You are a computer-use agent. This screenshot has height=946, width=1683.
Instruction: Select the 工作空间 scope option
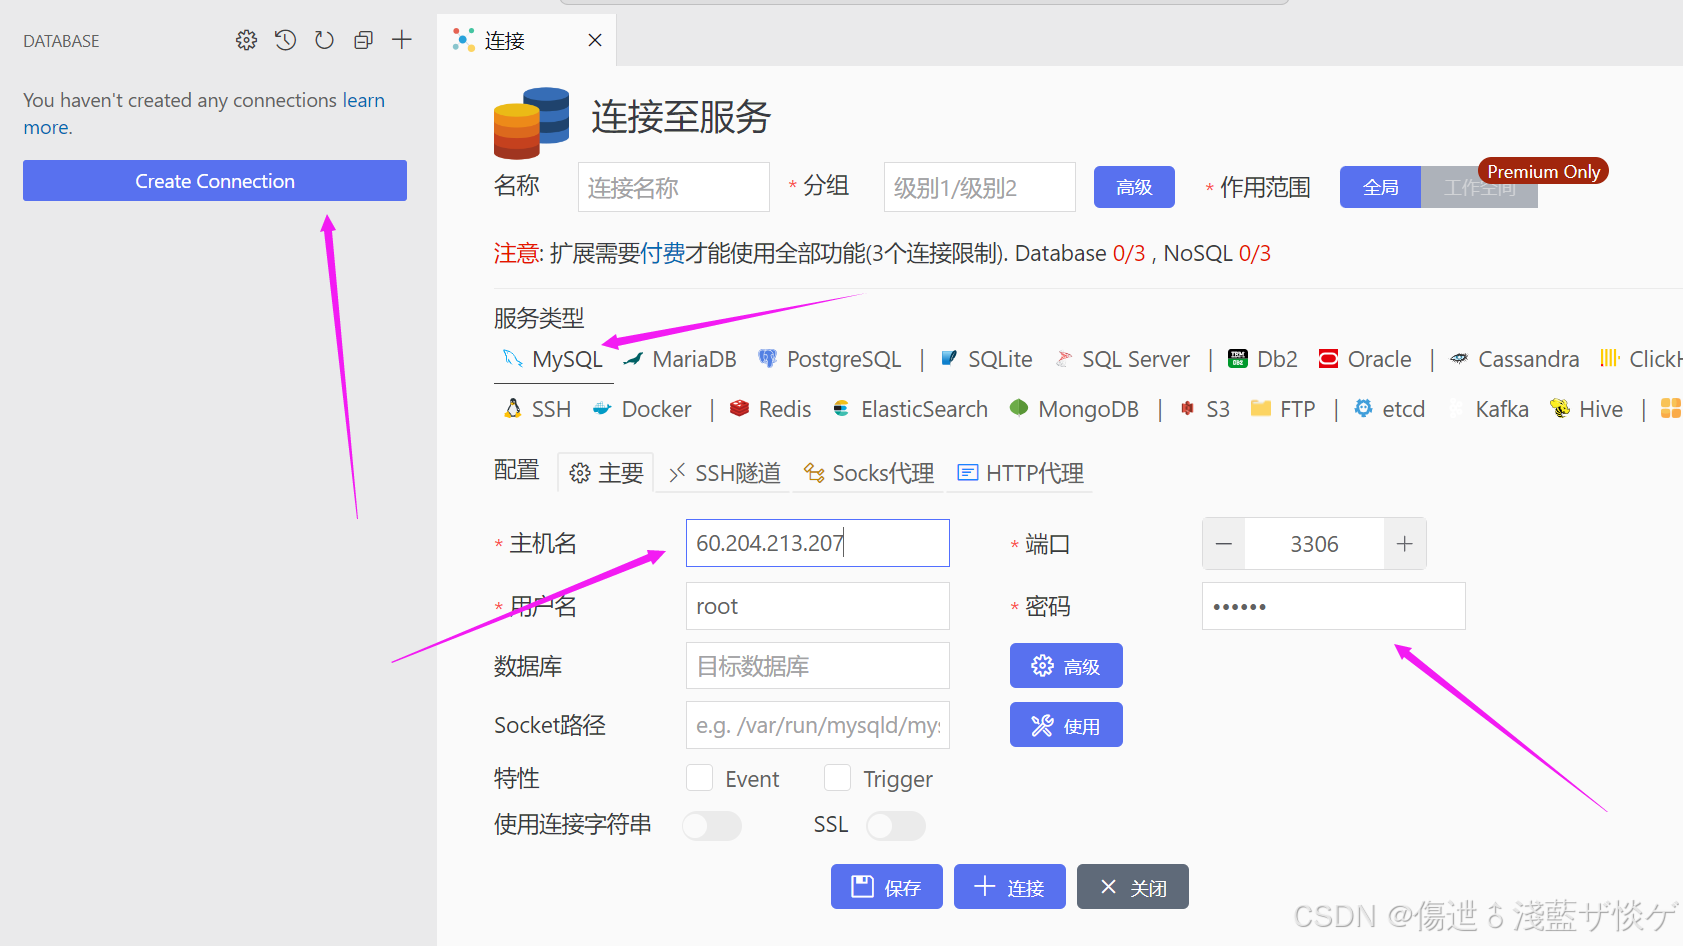coord(1479,187)
